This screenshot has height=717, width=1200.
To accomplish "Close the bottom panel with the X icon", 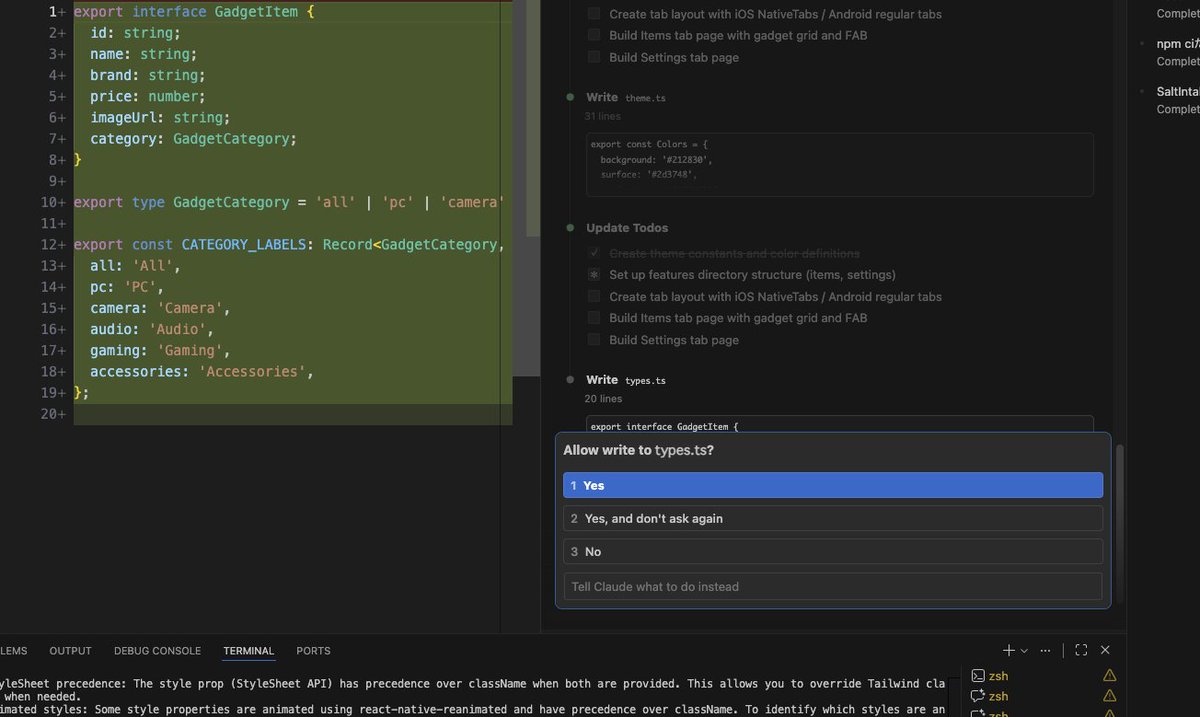I will click(1105, 650).
